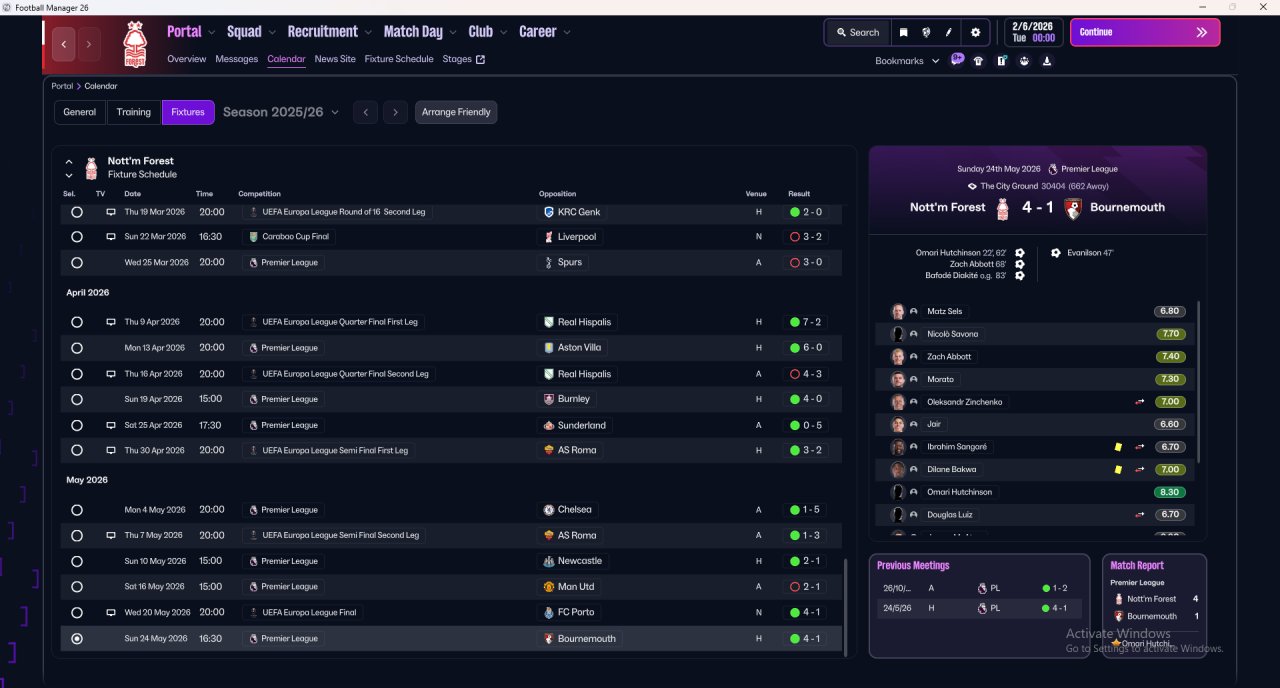
Task: Open the 9+ messages notification icon
Action: [x=957, y=60]
